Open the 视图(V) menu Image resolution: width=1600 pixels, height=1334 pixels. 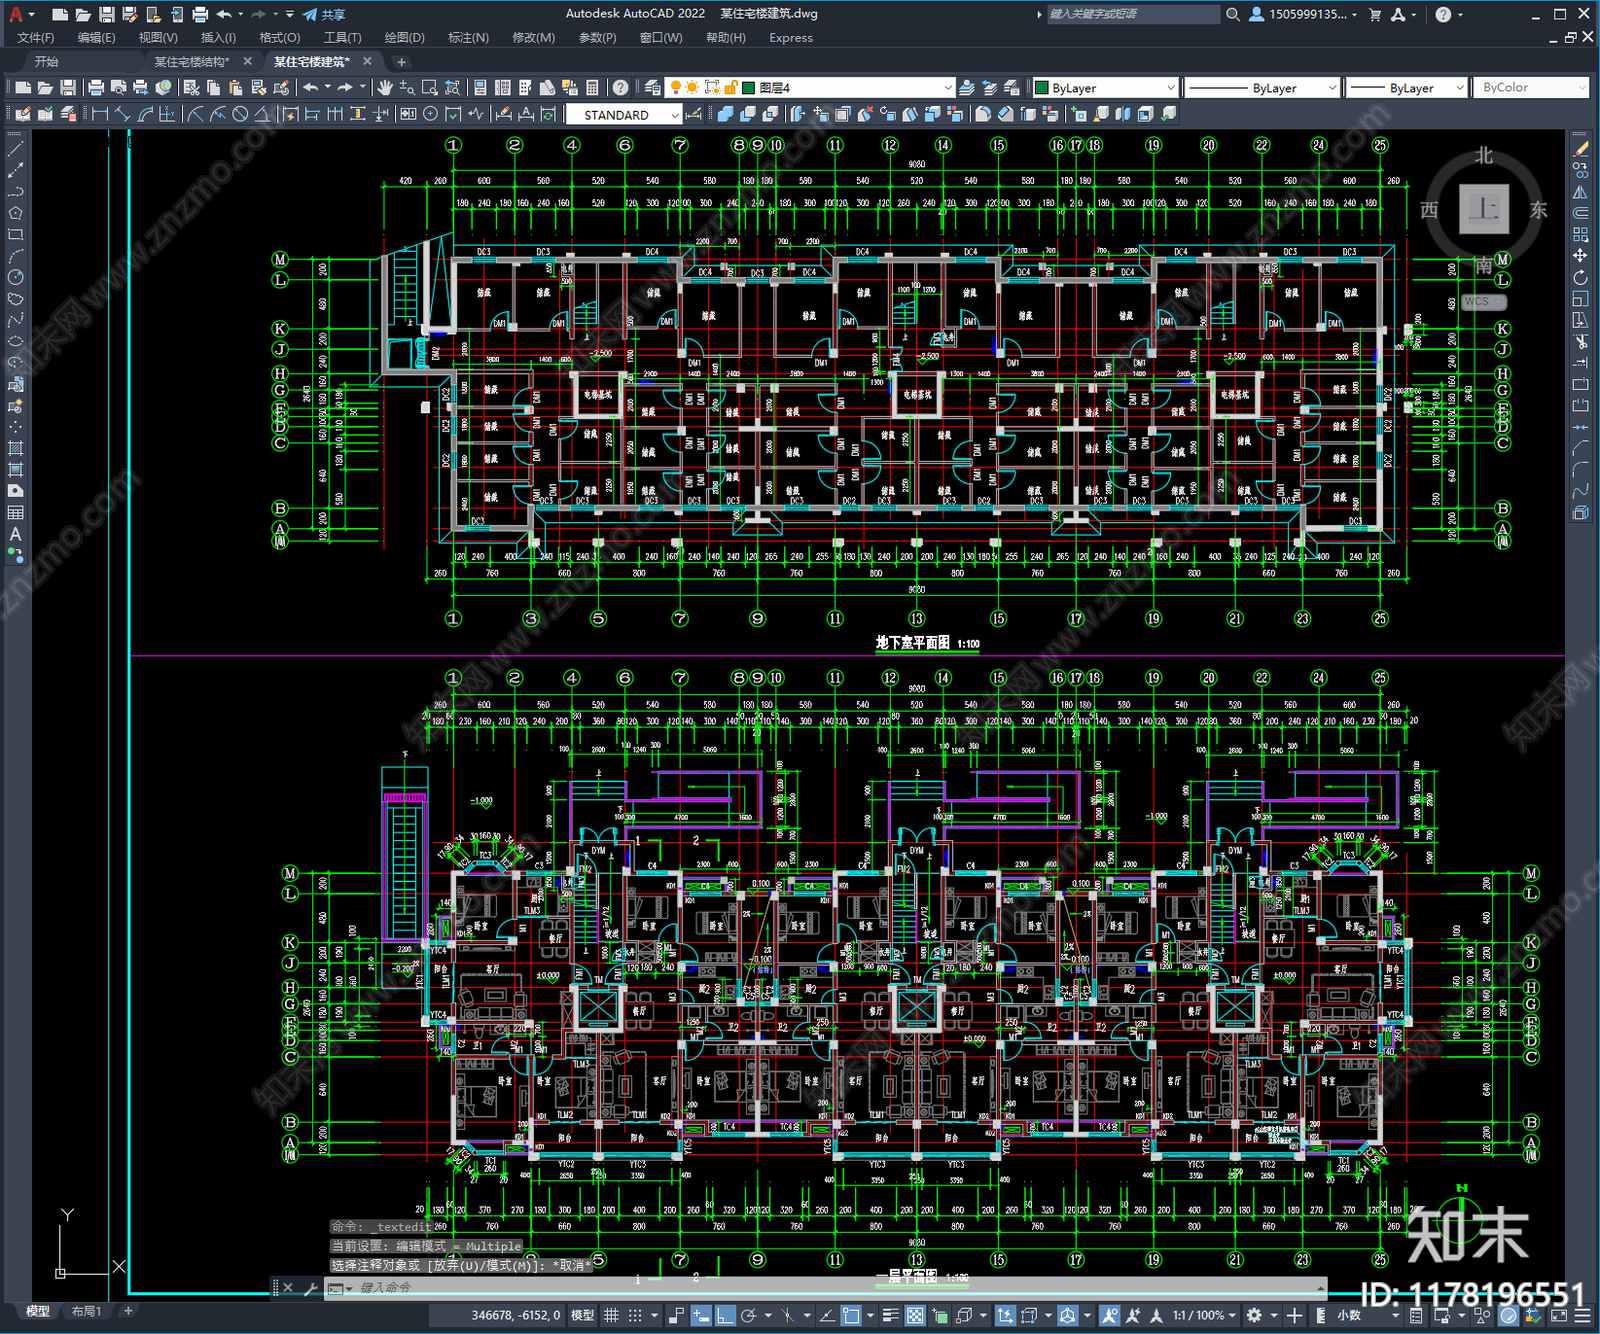[158, 38]
